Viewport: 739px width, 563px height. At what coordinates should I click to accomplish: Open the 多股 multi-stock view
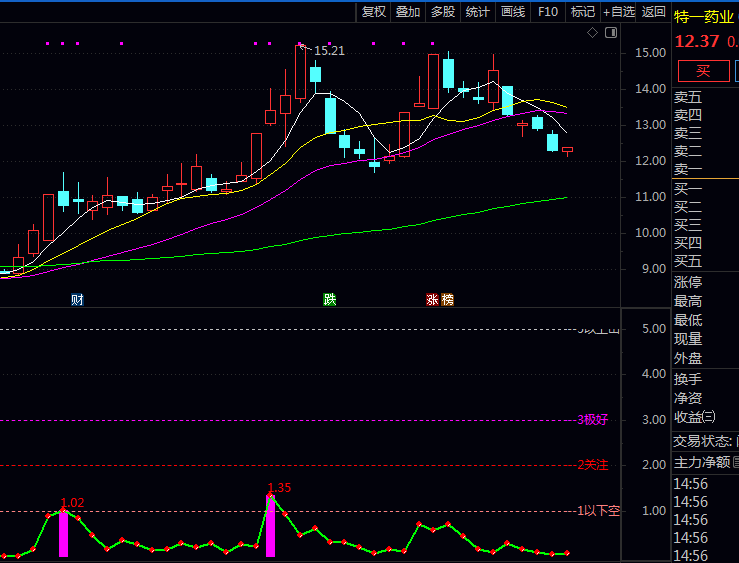pyautogui.click(x=443, y=12)
